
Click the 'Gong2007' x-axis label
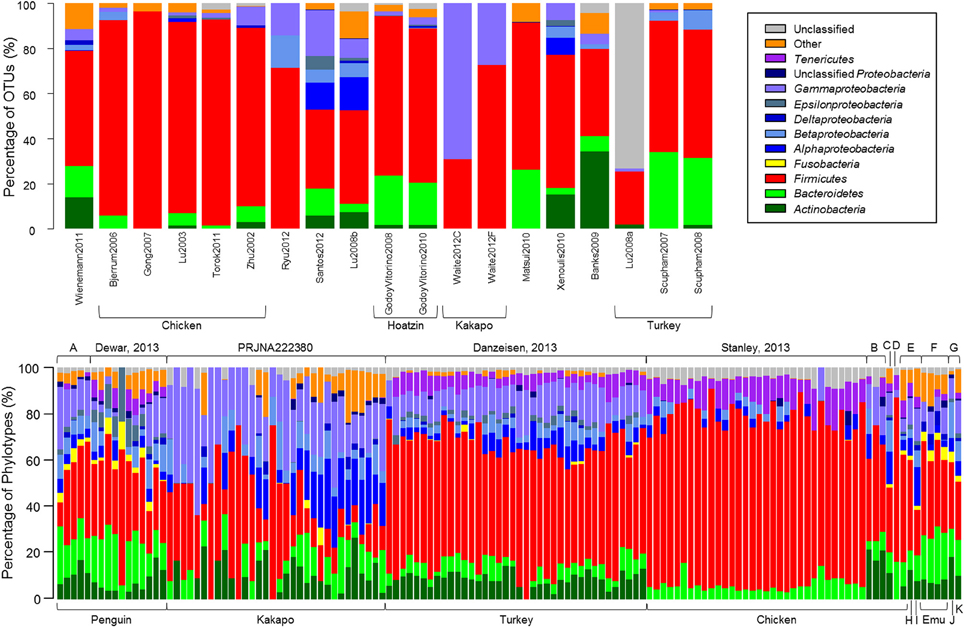pos(148,254)
